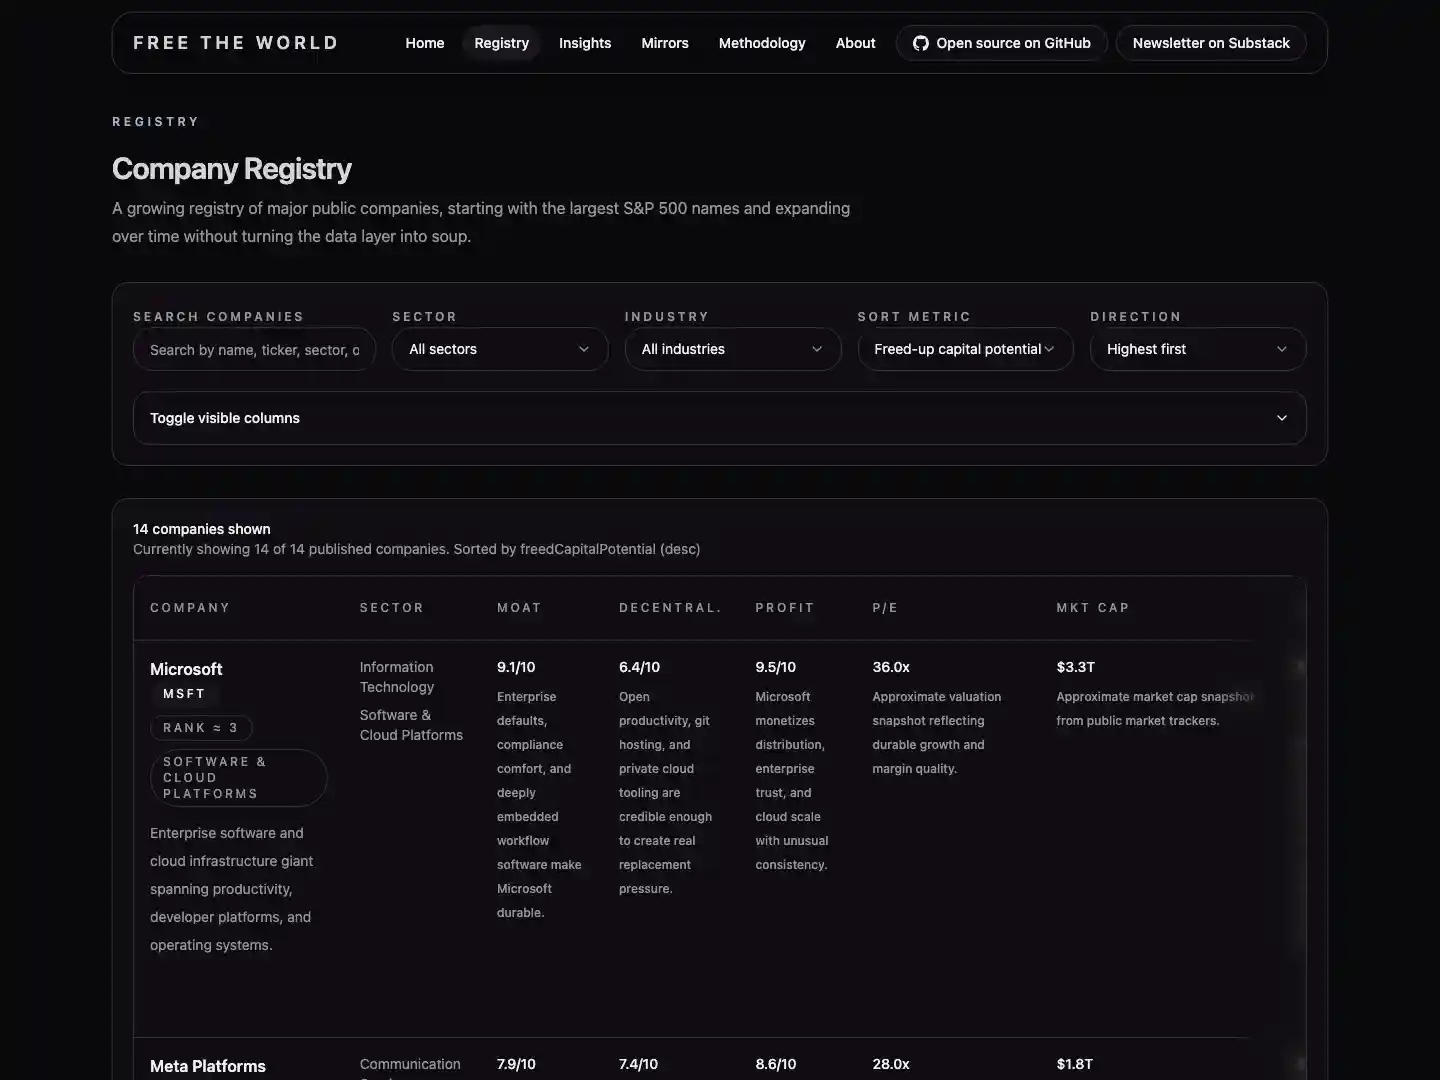Navigate to About
Screen dimensions: 1440x1080
click(x=856, y=43)
